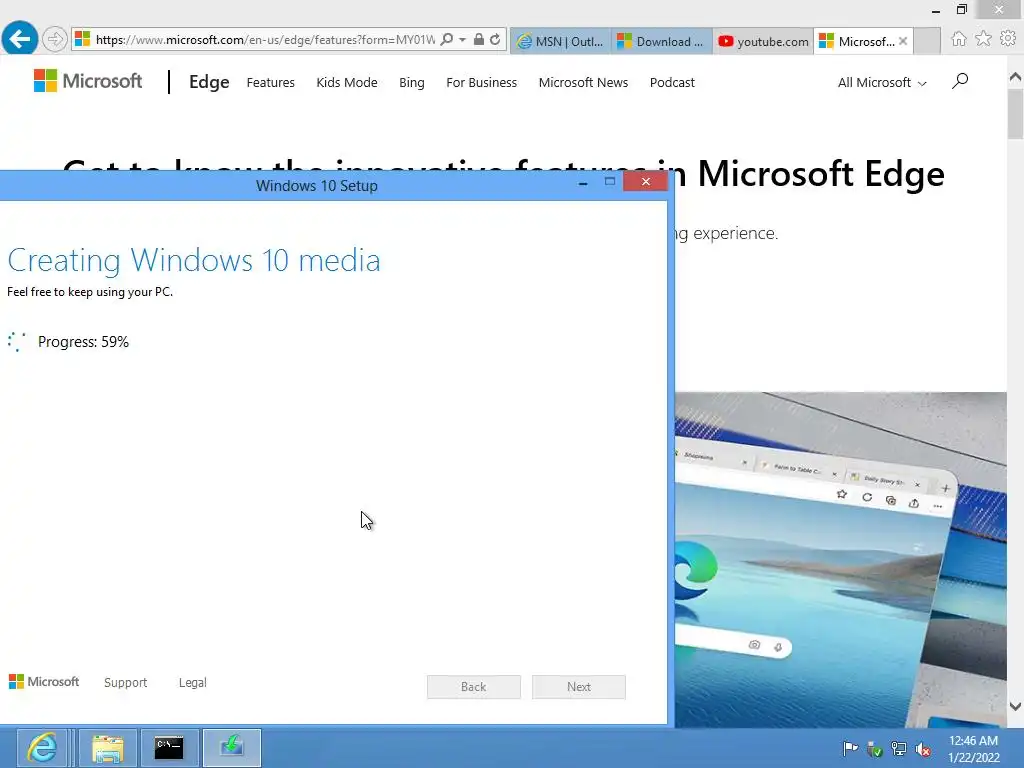The image size is (1024, 768).
Task: Click the Edge heading link
Action: tap(209, 82)
